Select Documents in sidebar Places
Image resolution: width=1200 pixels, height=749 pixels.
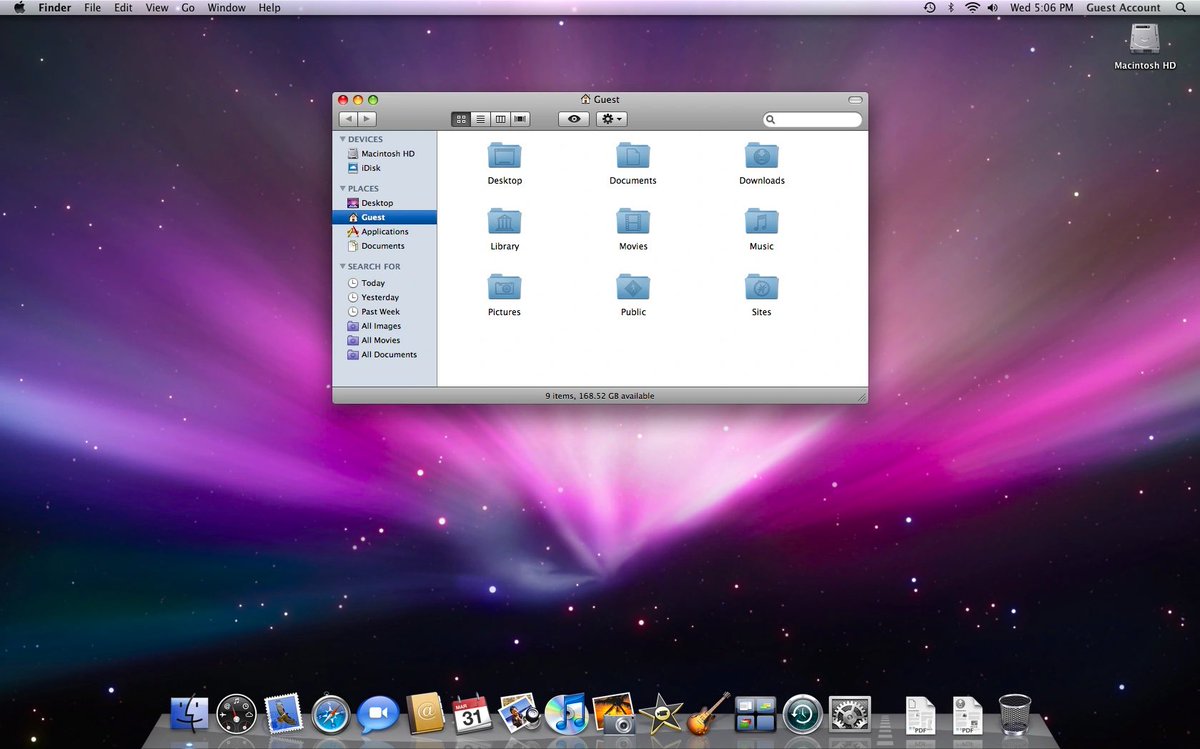385,246
